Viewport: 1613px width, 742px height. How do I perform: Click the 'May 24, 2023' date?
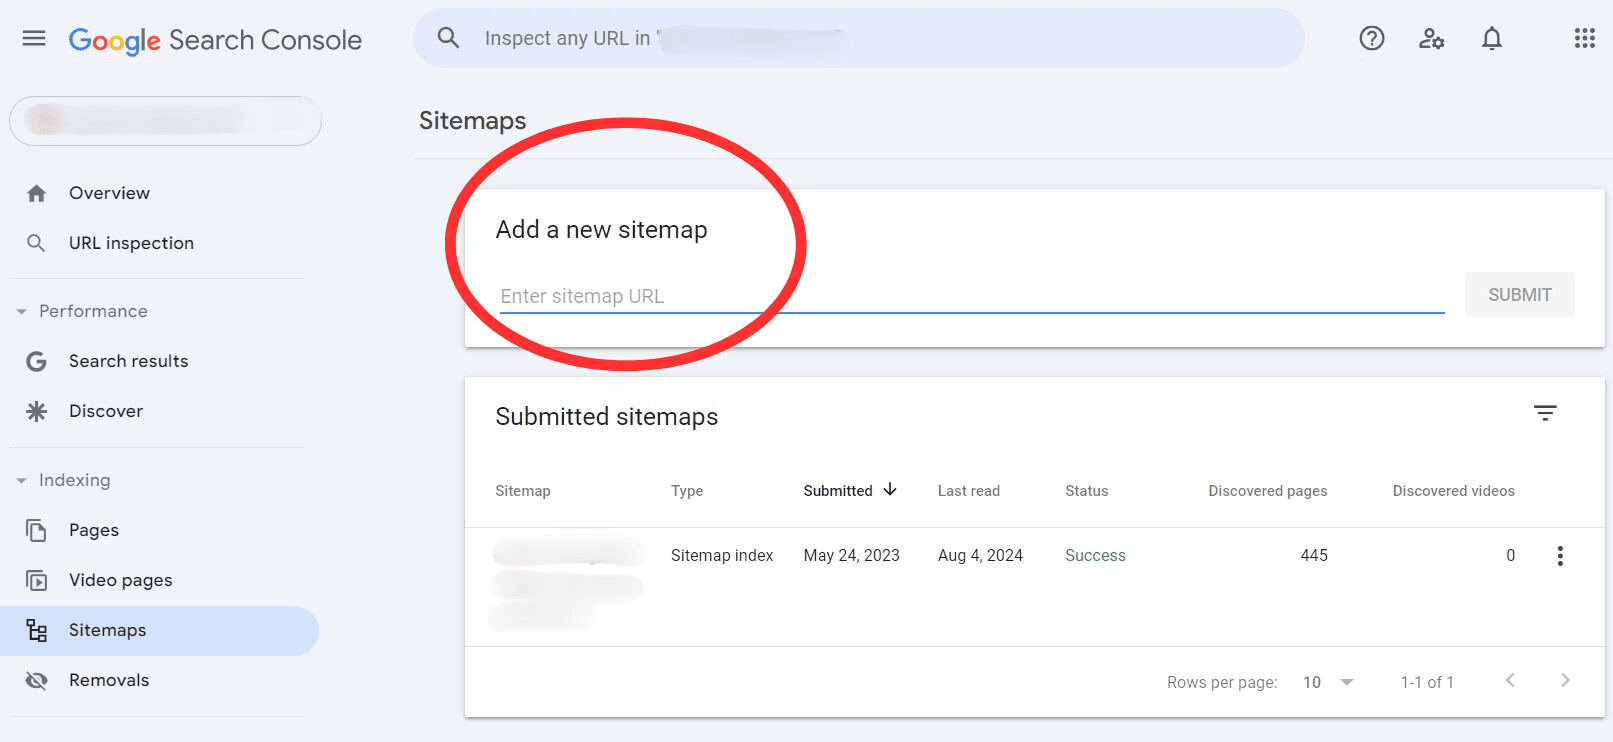[852, 556]
